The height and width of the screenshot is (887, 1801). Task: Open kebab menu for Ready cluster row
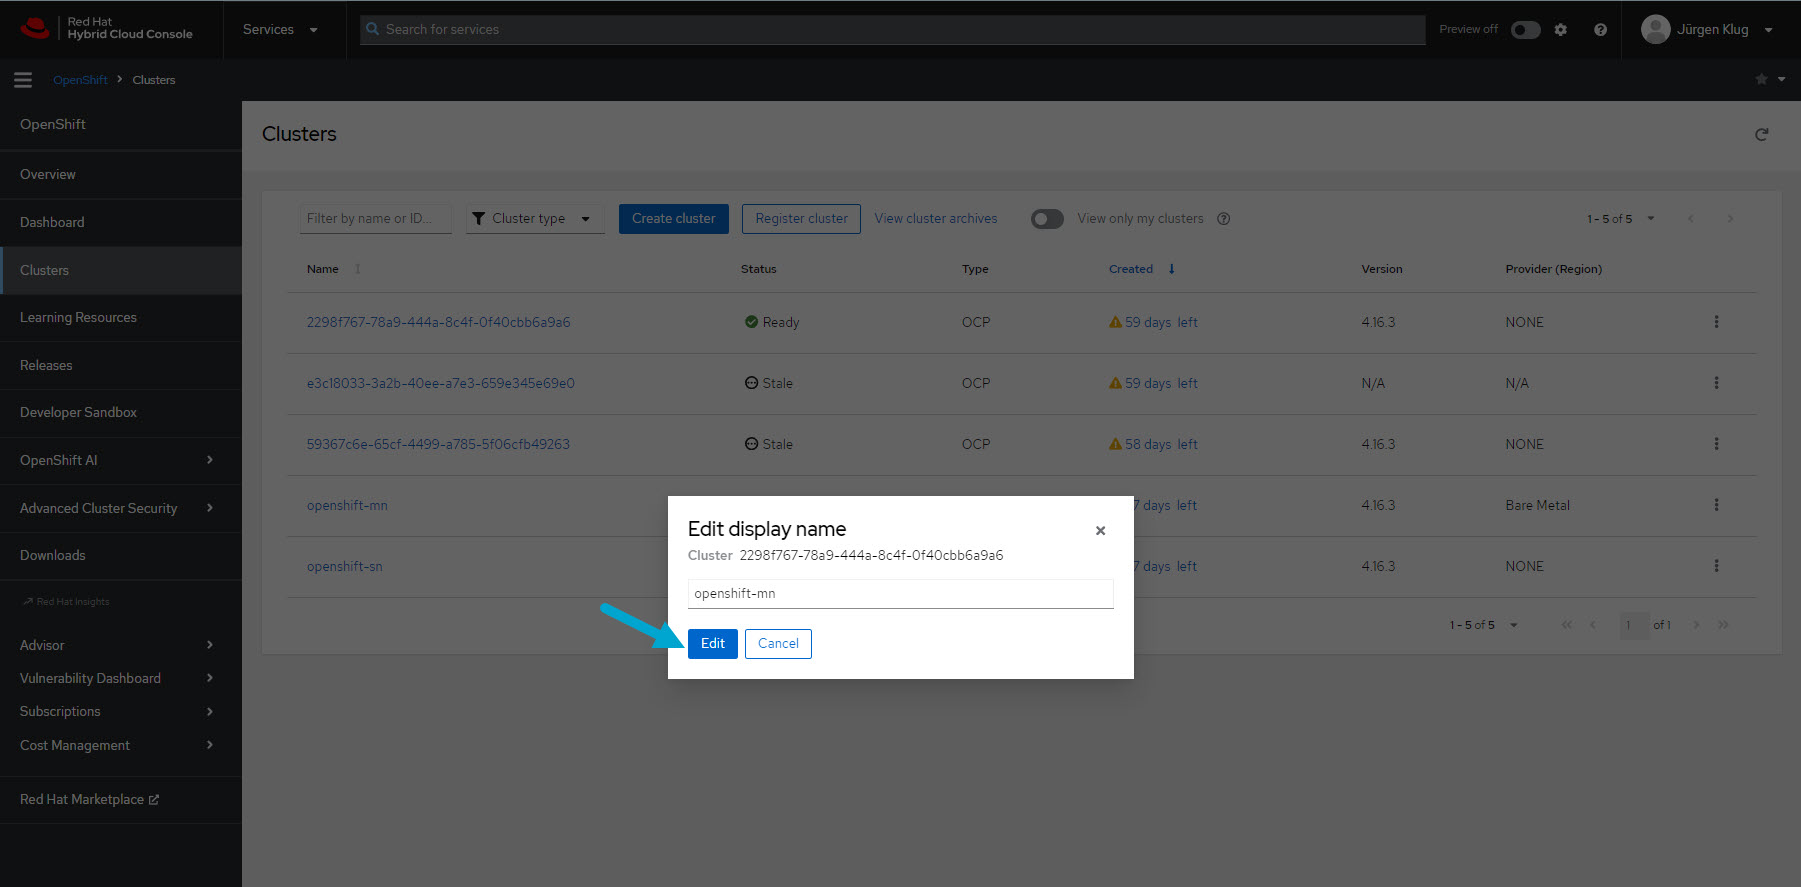click(1716, 322)
